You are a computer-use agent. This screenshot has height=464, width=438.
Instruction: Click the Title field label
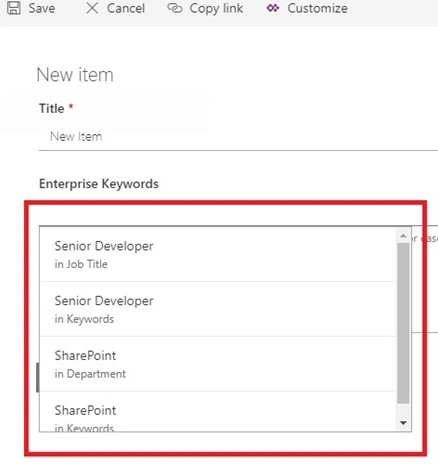[52, 109]
